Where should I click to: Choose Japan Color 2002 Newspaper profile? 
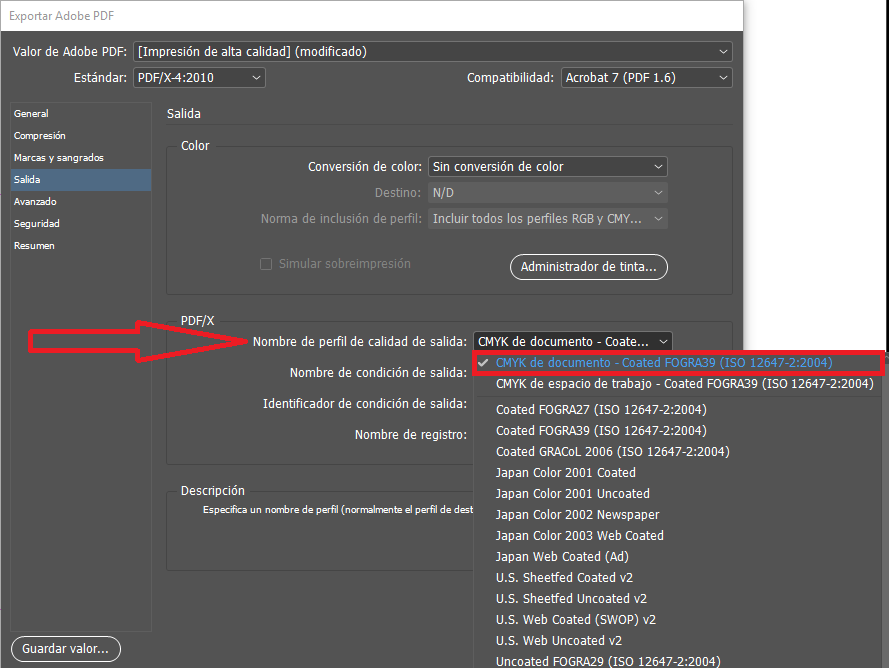[x=678, y=514]
